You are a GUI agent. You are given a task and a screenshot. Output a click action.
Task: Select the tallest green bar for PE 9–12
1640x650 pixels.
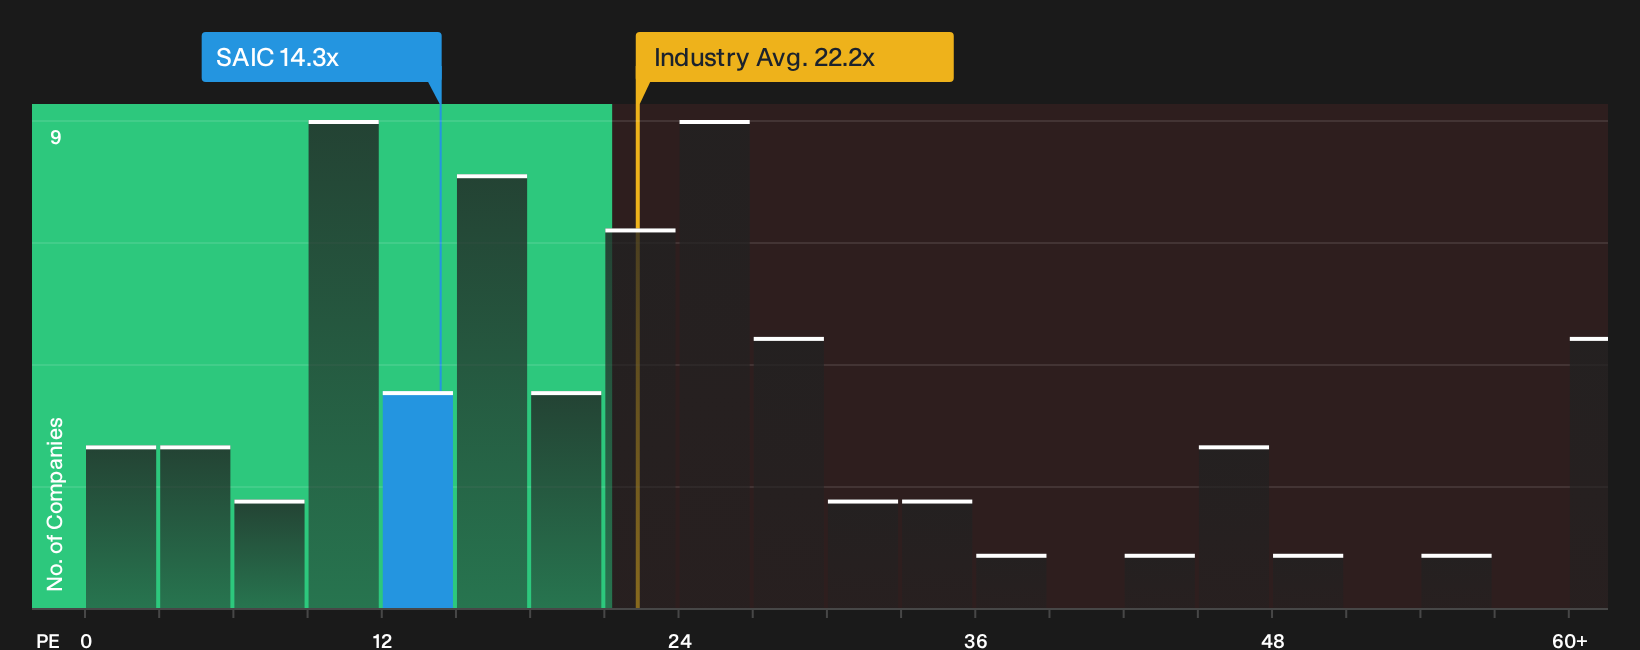pos(344,364)
